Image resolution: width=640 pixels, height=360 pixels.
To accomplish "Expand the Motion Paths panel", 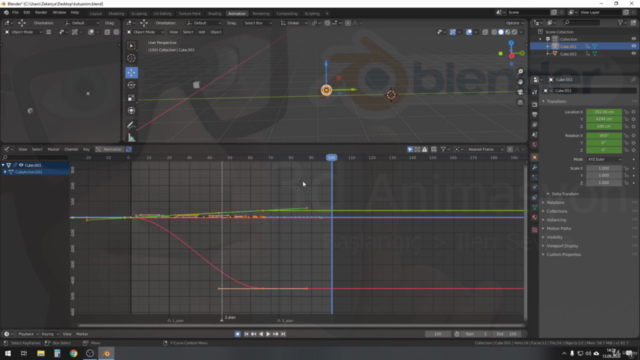I will point(558,229).
